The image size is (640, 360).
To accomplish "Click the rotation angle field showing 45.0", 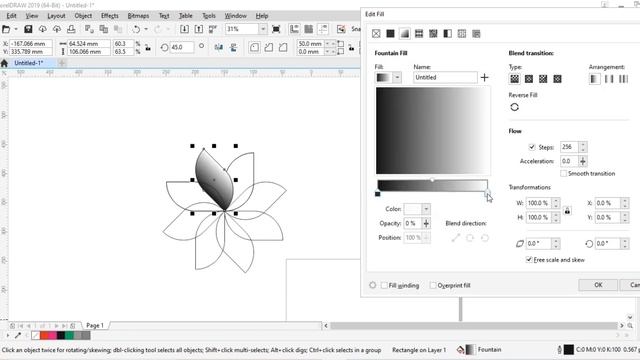I will [181, 47].
